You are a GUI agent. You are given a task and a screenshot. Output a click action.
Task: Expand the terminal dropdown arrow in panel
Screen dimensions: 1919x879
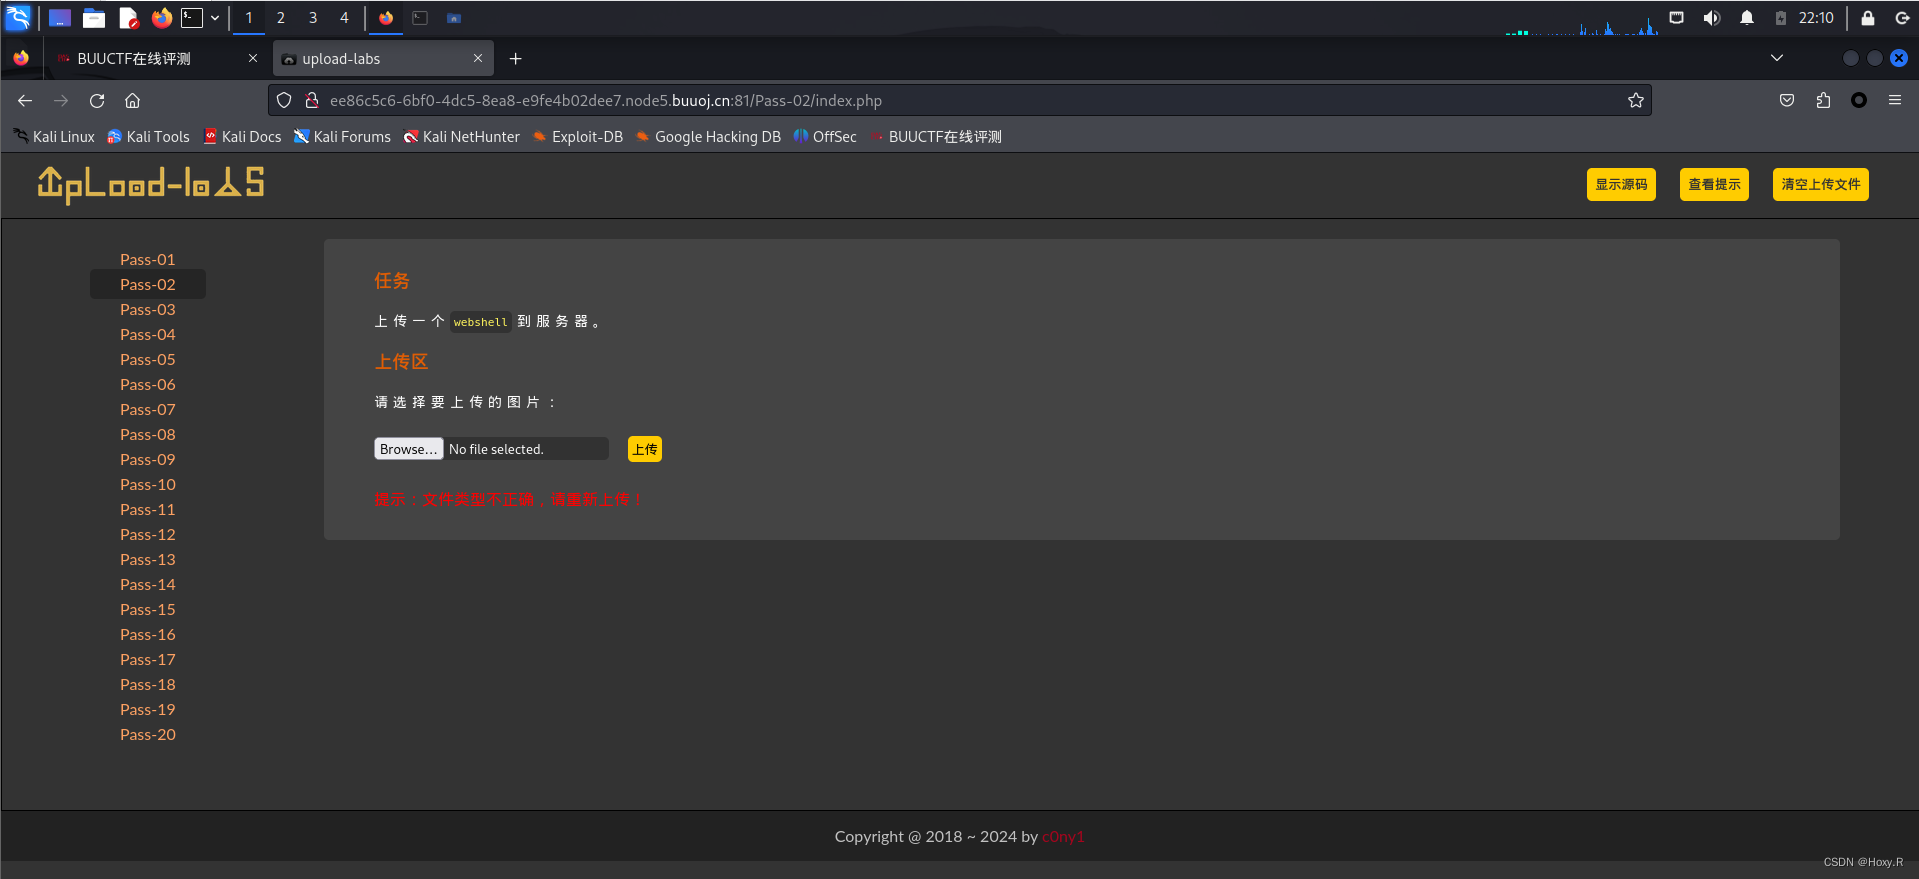[215, 18]
